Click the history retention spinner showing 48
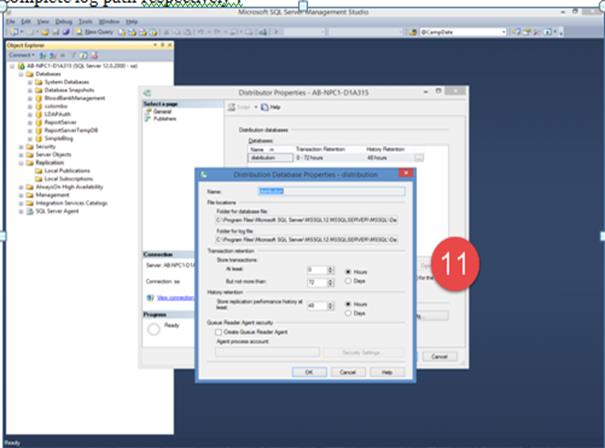This screenshot has width=605, height=448. pos(320,306)
